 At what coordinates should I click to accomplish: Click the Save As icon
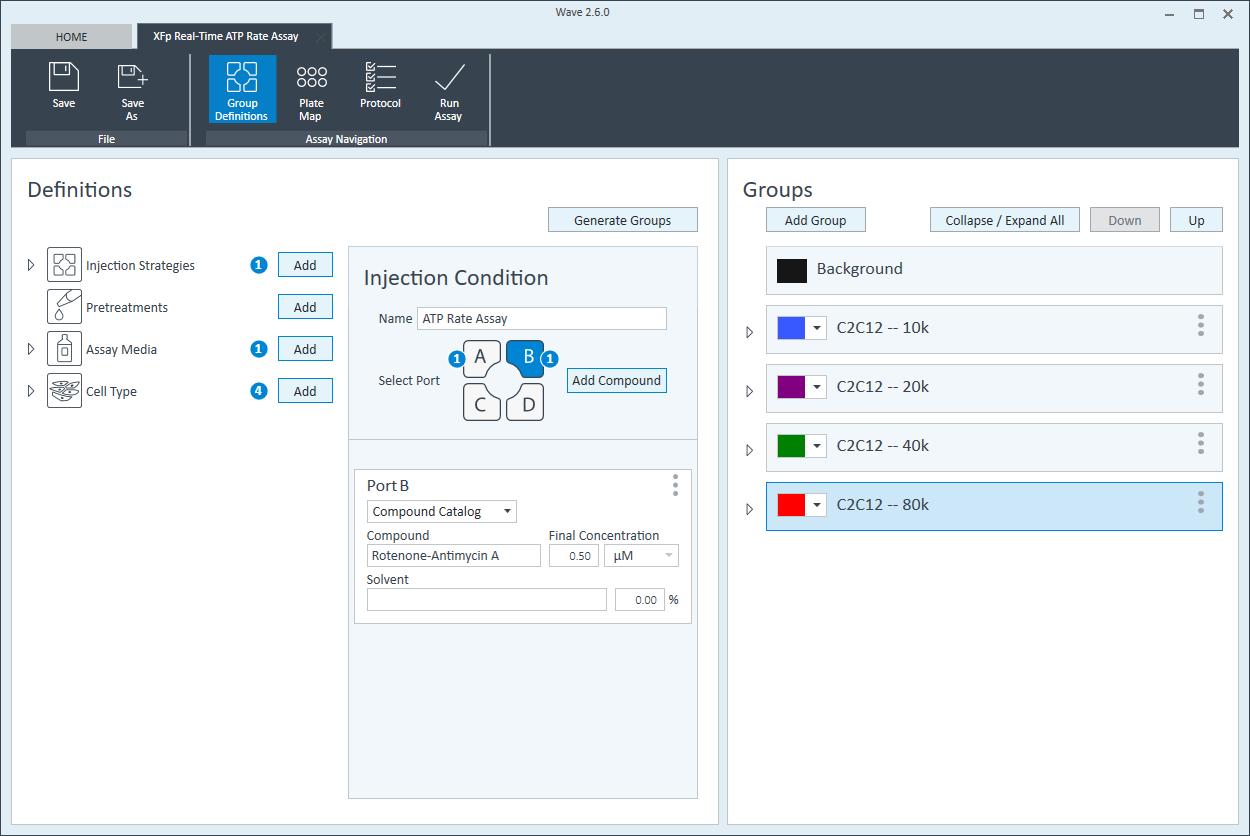132,78
